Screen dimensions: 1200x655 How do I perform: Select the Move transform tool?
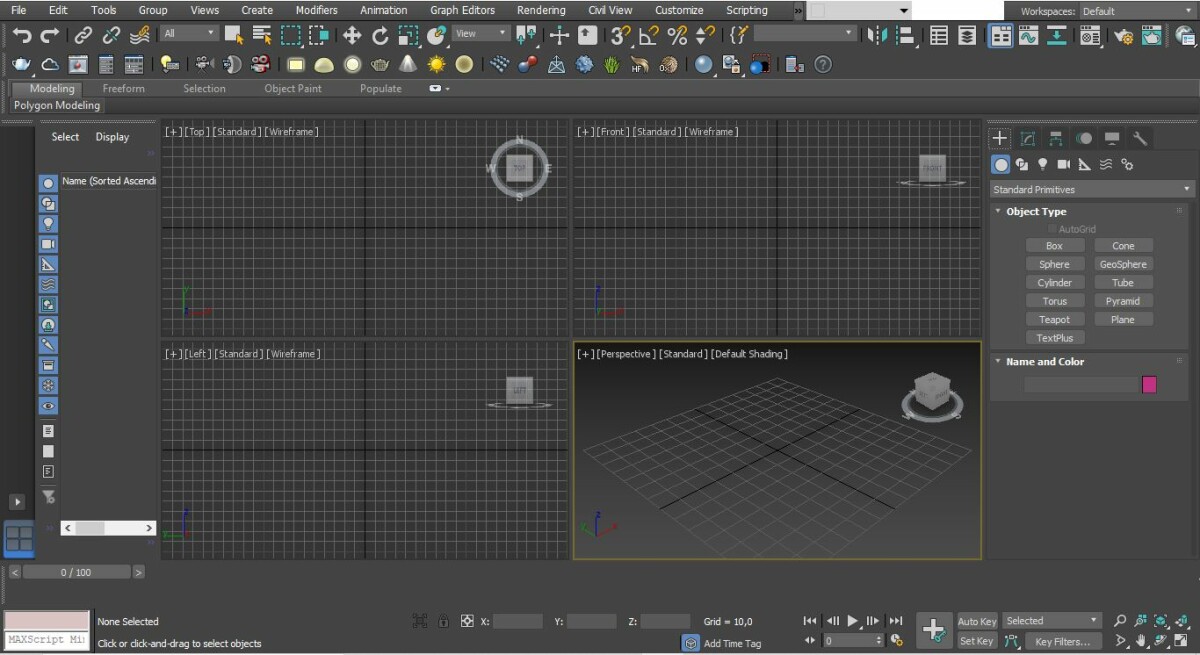(x=352, y=36)
